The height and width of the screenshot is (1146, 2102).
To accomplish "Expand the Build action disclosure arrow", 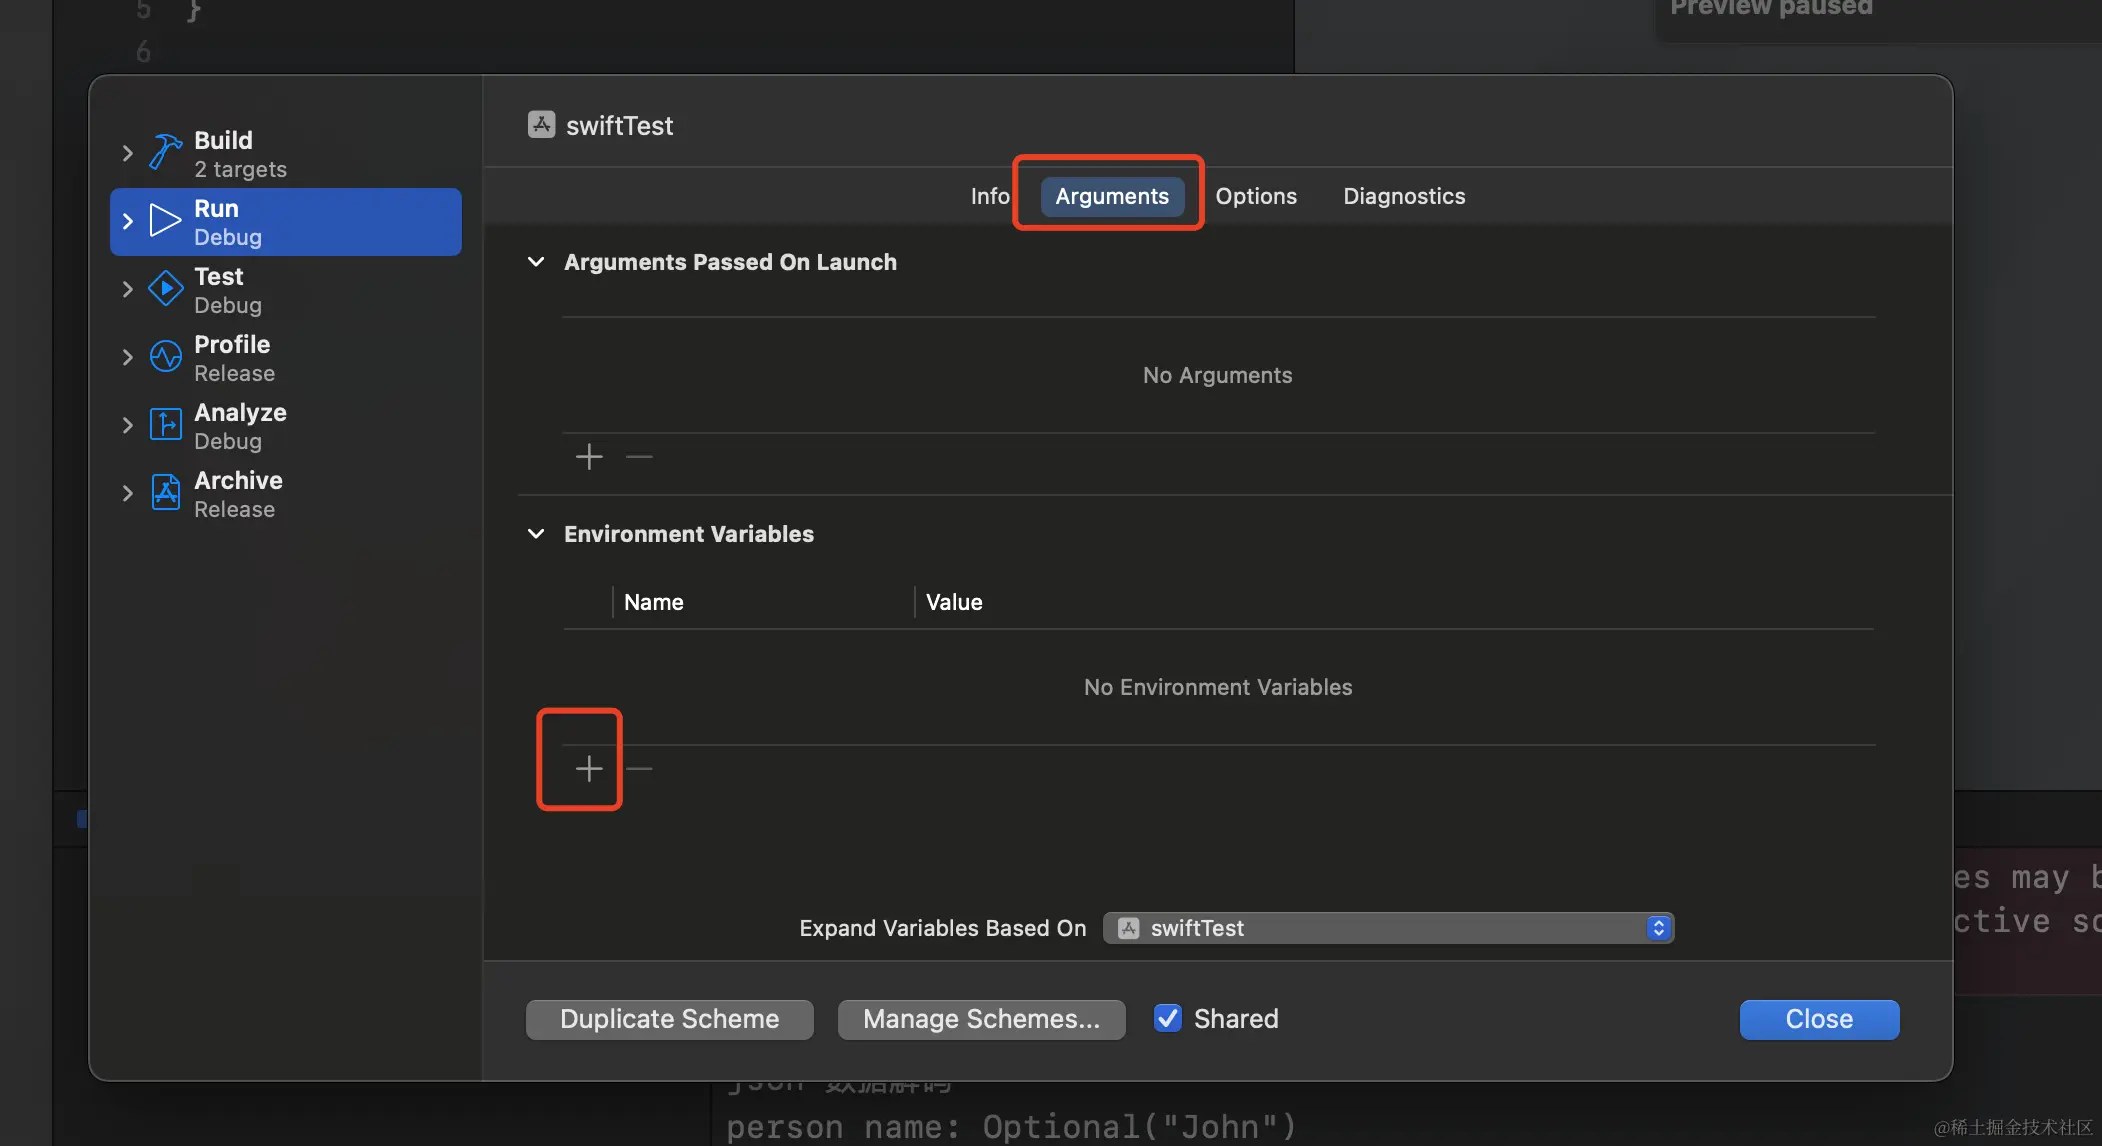I will point(127,153).
